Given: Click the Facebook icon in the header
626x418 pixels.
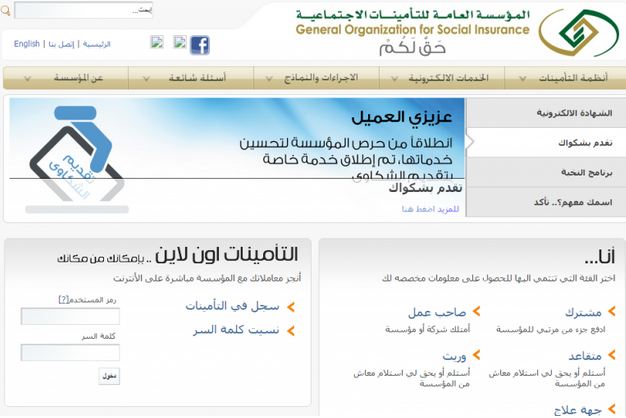Looking at the screenshot, I should (x=200, y=45).
